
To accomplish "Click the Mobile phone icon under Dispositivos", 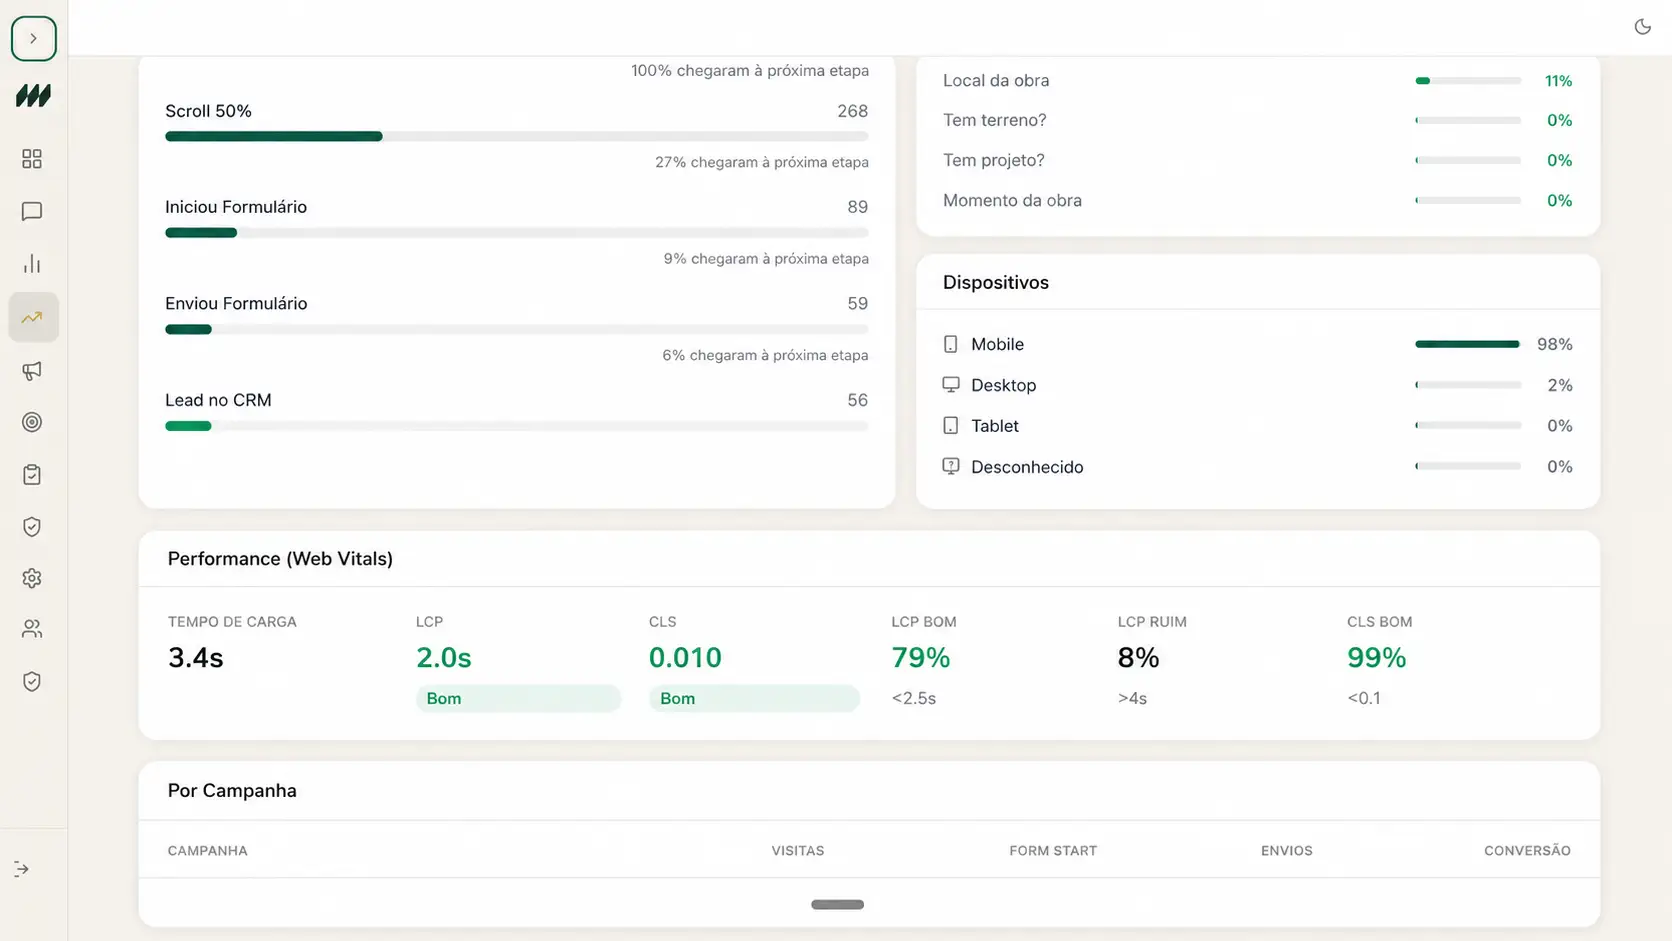I will [x=950, y=344].
